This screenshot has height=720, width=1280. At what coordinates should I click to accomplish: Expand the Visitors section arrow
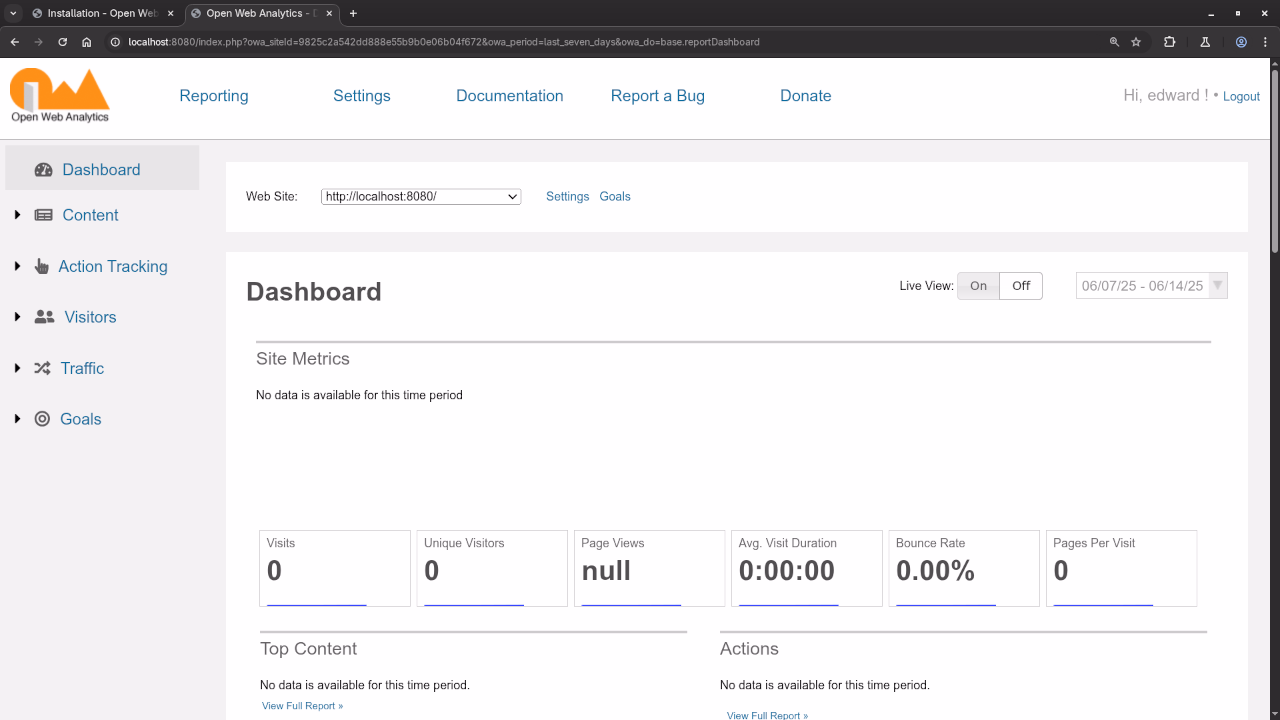point(17,317)
